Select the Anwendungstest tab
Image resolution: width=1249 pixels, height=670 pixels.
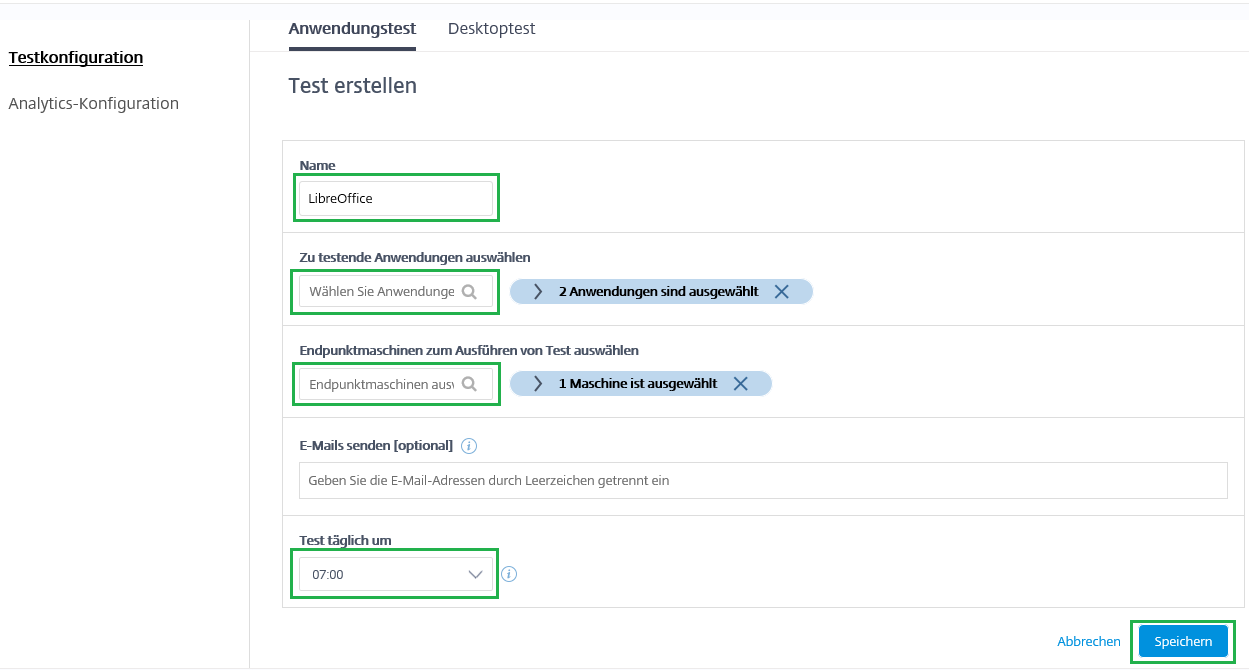pos(352,28)
